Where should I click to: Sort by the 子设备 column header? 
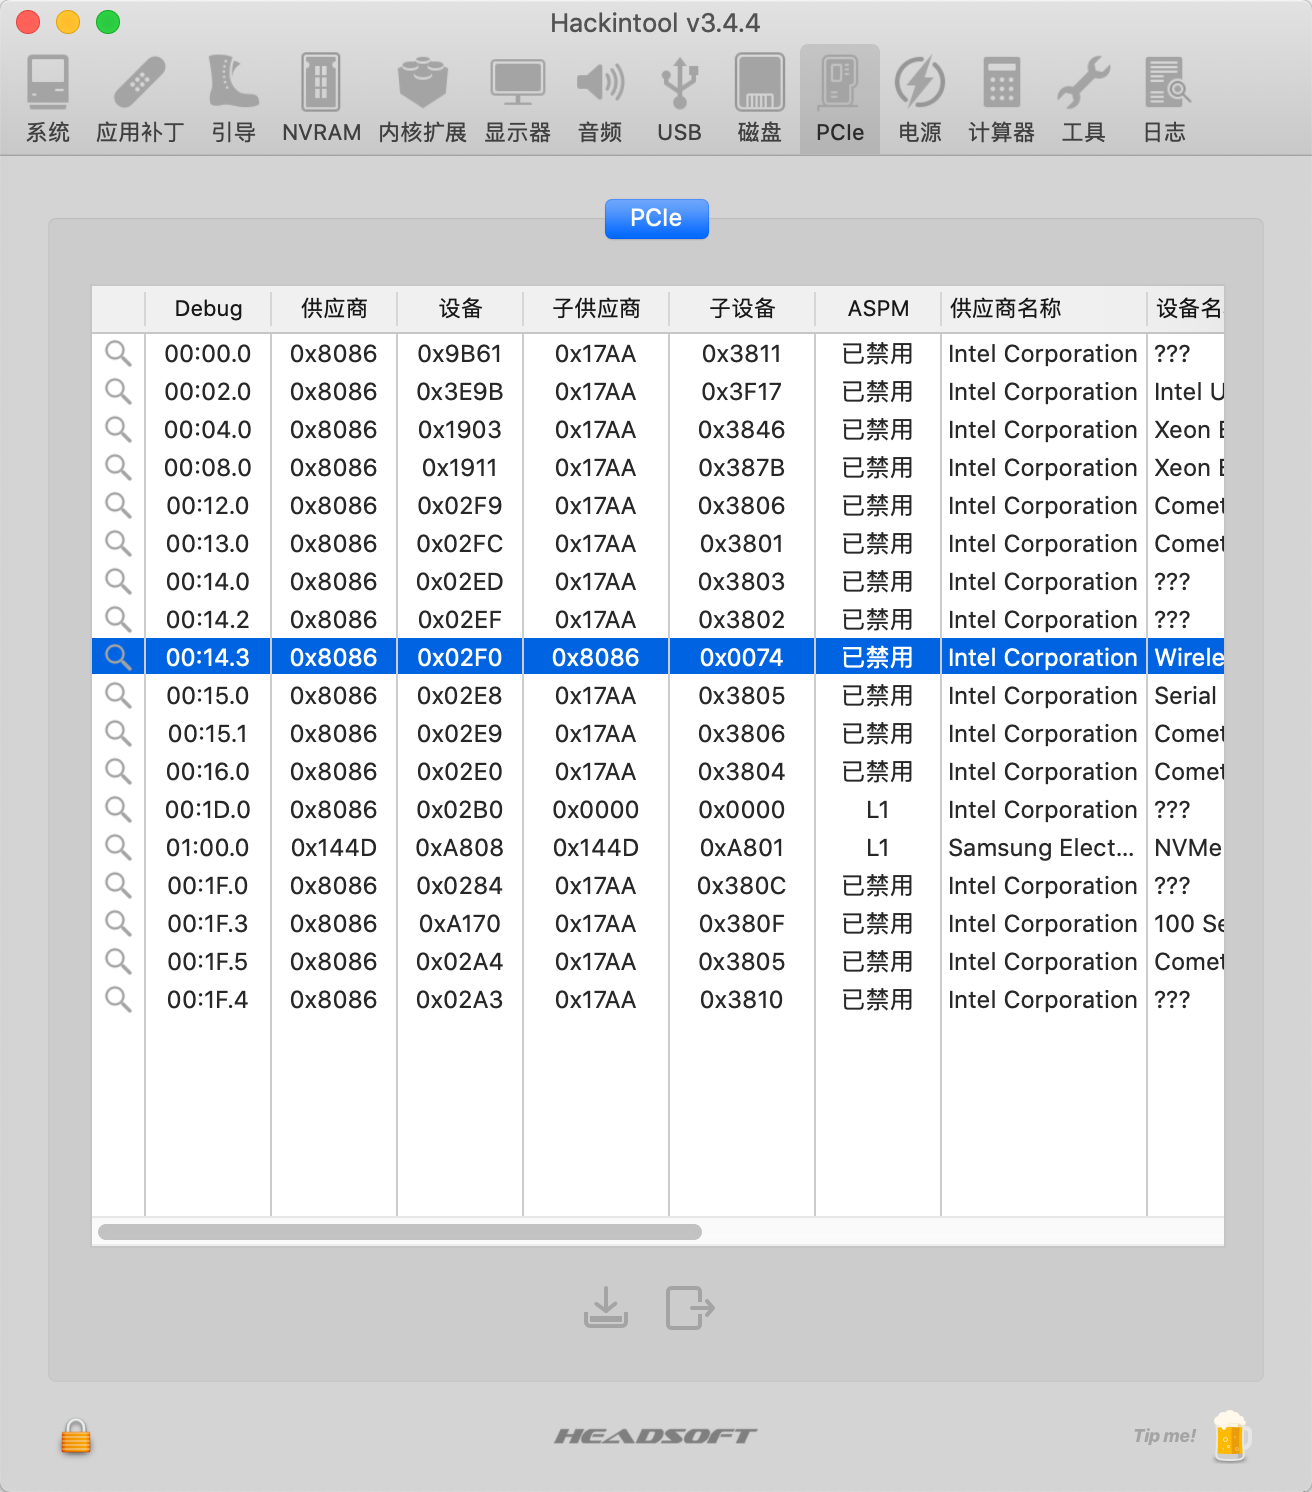[x=742, y=308]
